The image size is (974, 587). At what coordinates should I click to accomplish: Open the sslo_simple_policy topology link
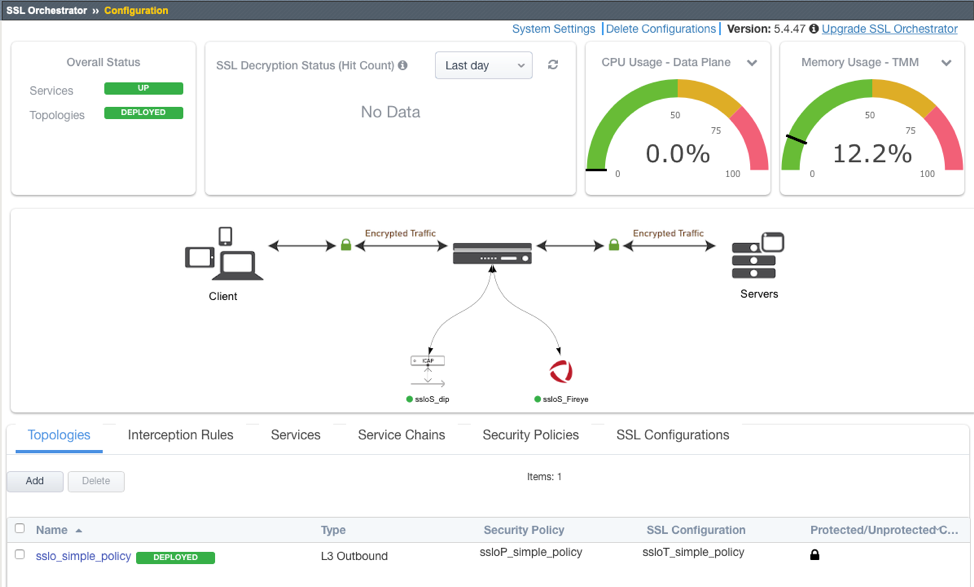pos(83,556)
